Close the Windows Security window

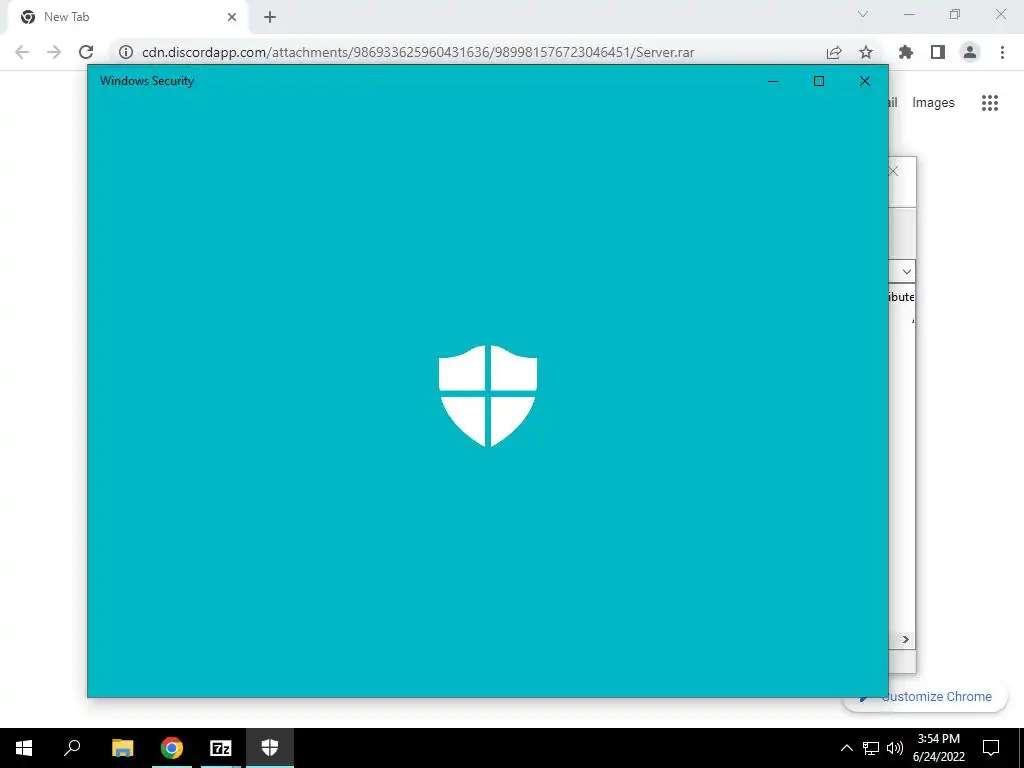[865, 81]
